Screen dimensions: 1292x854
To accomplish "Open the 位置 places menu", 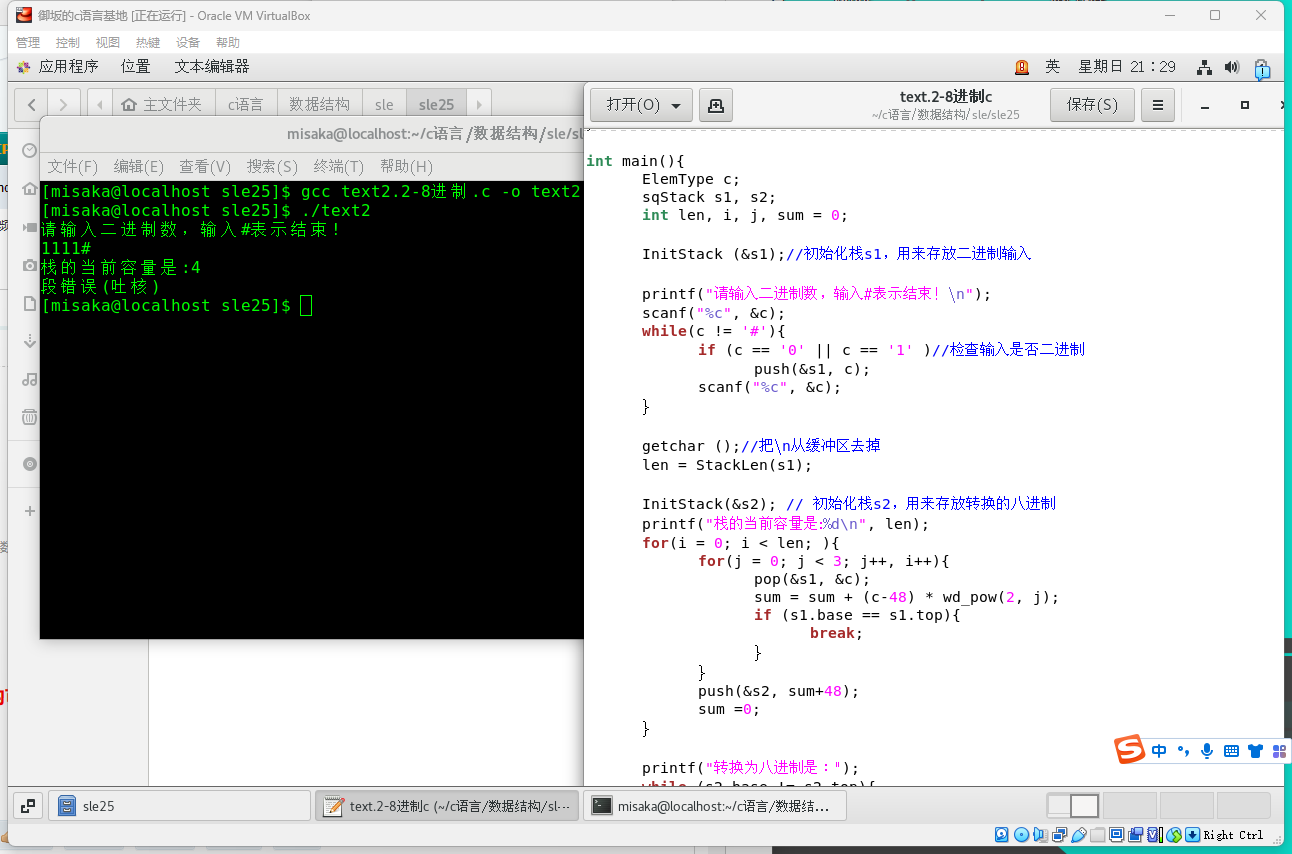I will pyautogui.click(x=136, y=67).
